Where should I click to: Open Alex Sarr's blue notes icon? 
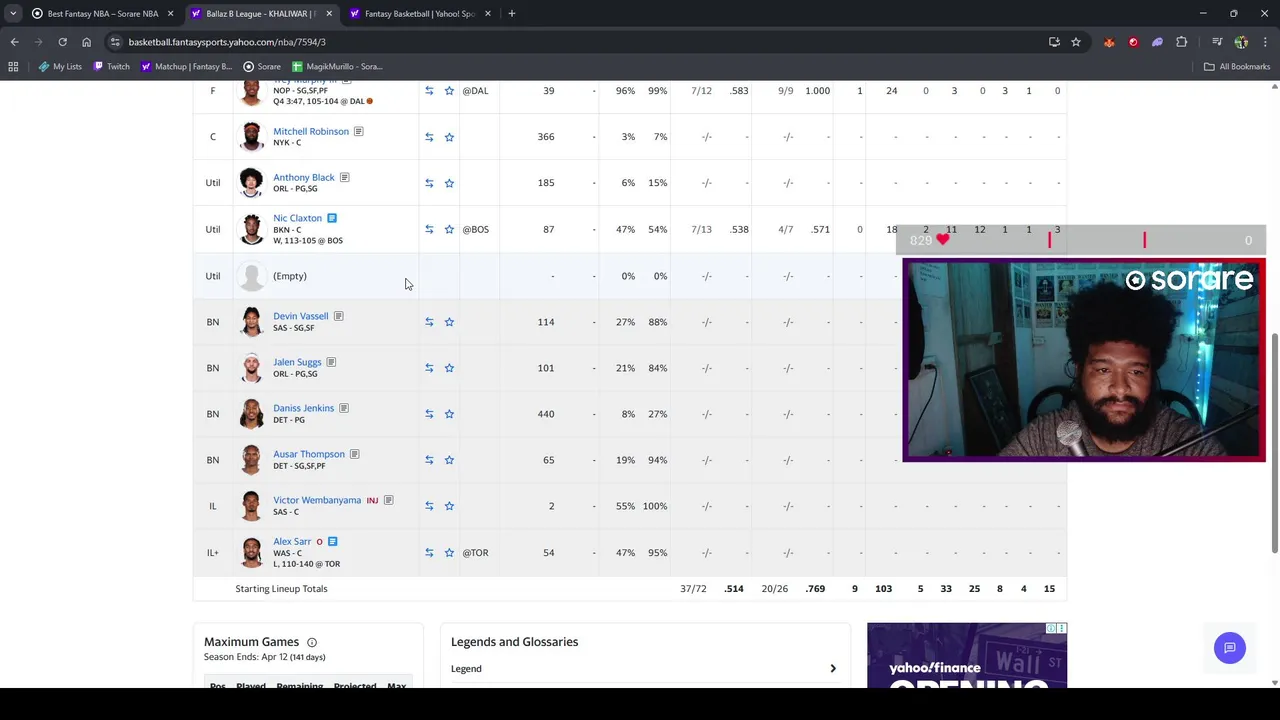point(332,542)
